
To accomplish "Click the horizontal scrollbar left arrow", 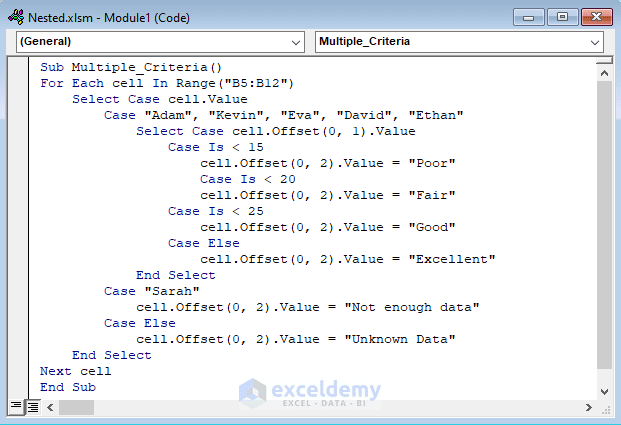I will [50, 407].
